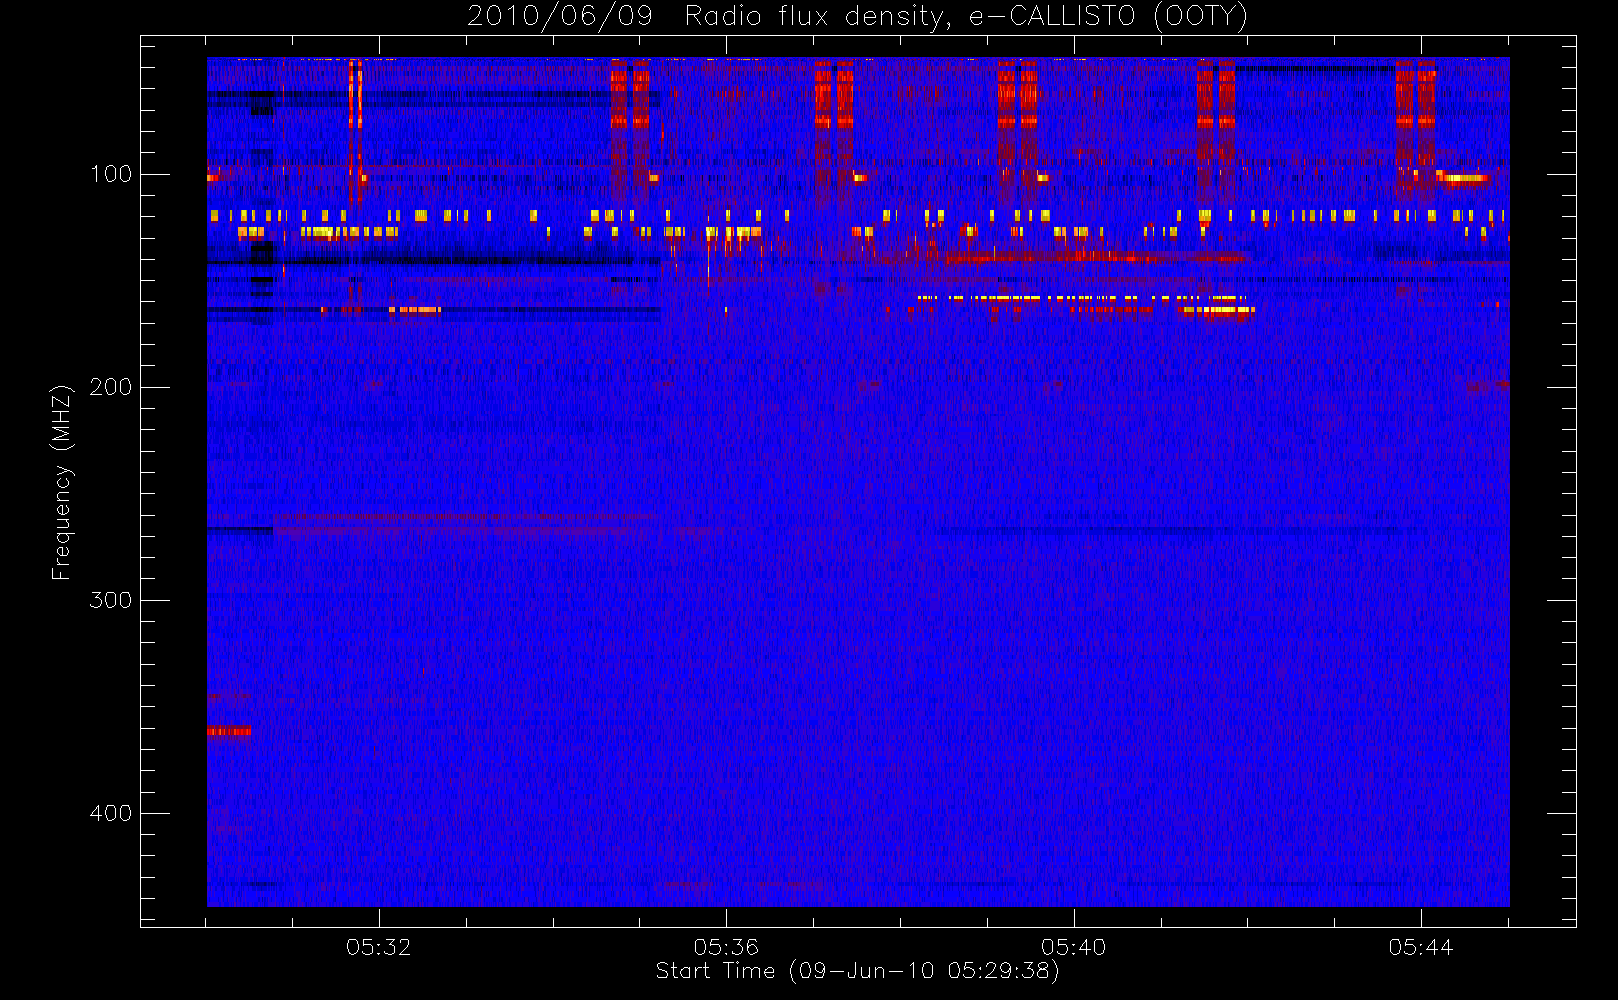Click the 05:36 time tick label
The height and width of the screenshot is (1000, 1618).
(x=726, y=947)
